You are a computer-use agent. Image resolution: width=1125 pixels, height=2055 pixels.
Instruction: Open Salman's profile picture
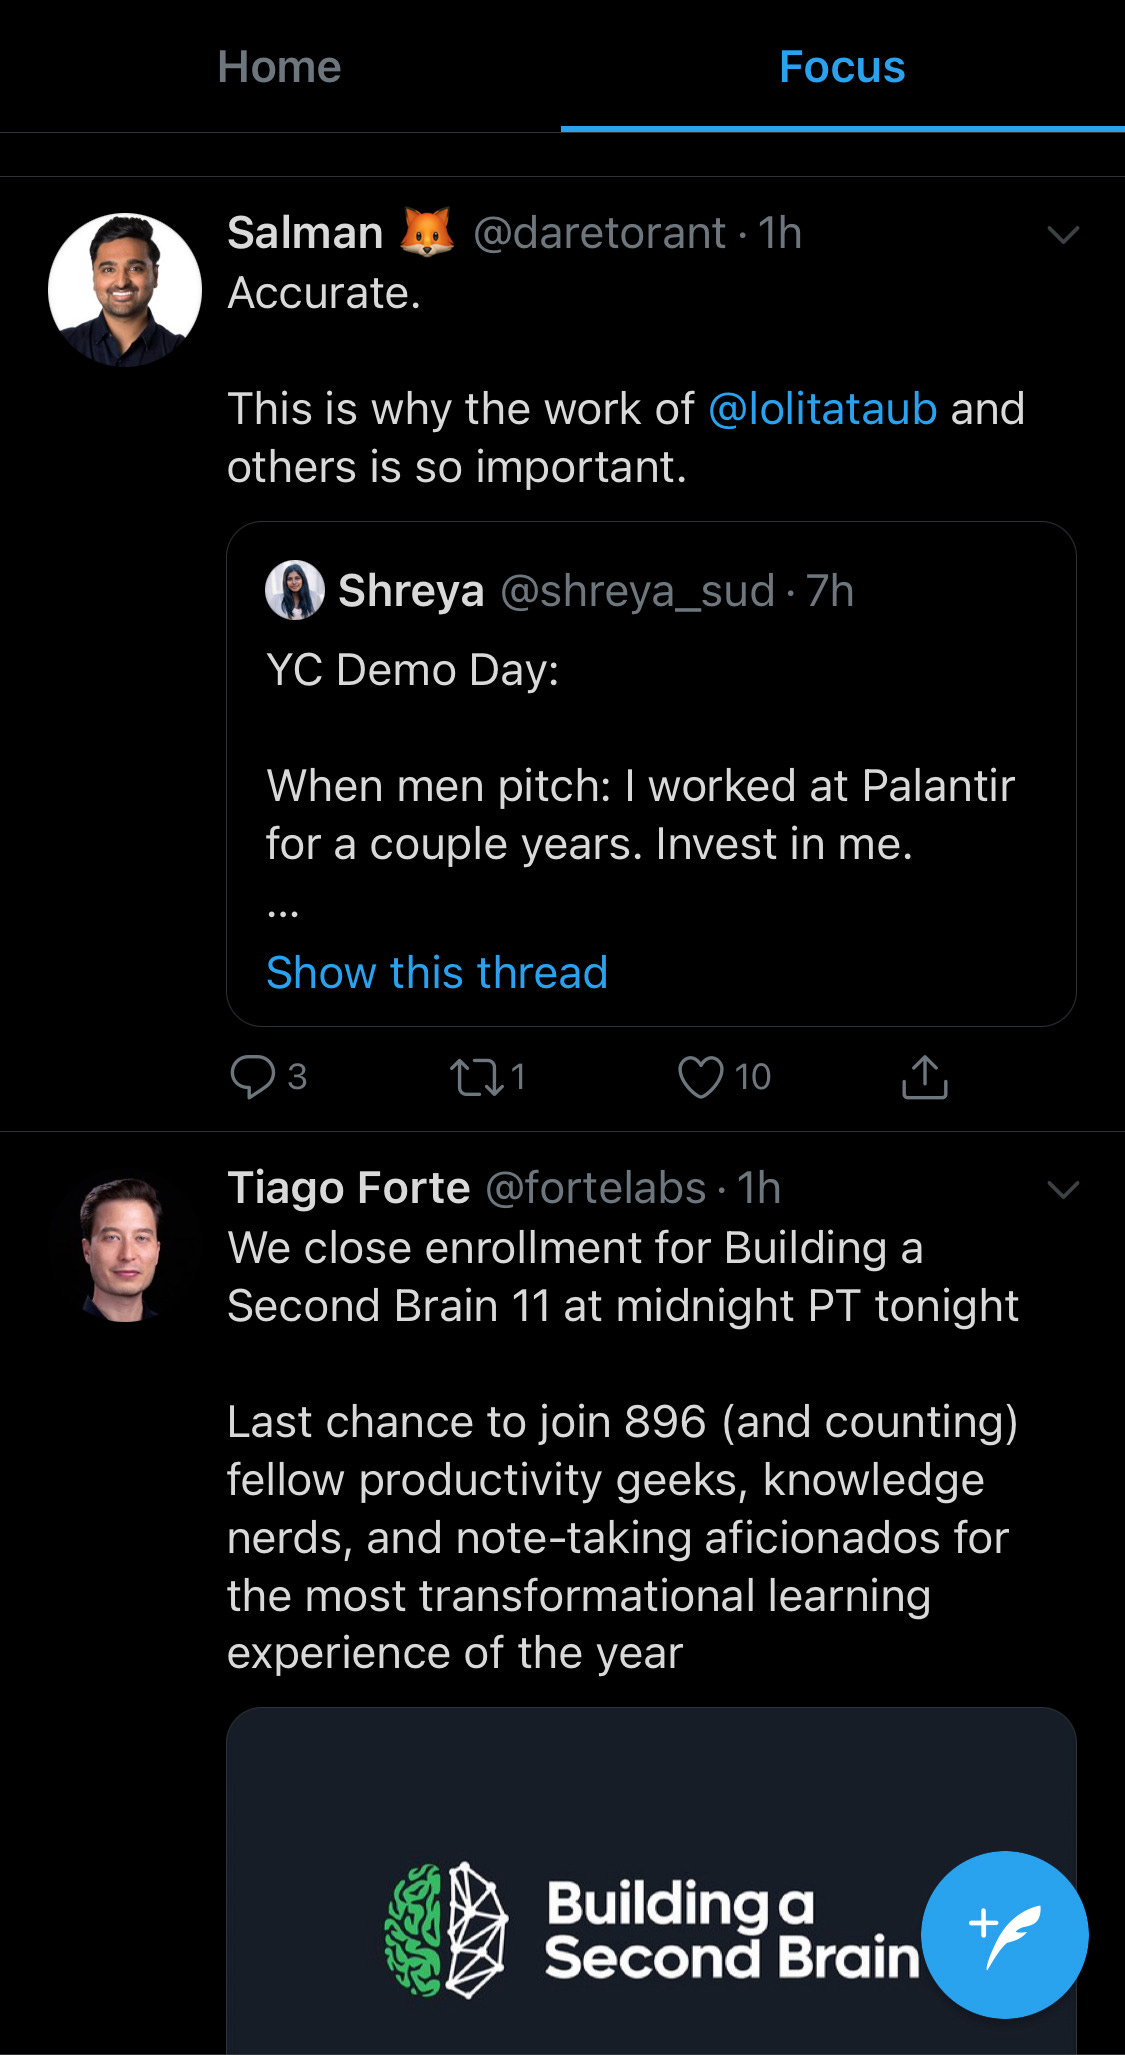(x=125, y=289)
